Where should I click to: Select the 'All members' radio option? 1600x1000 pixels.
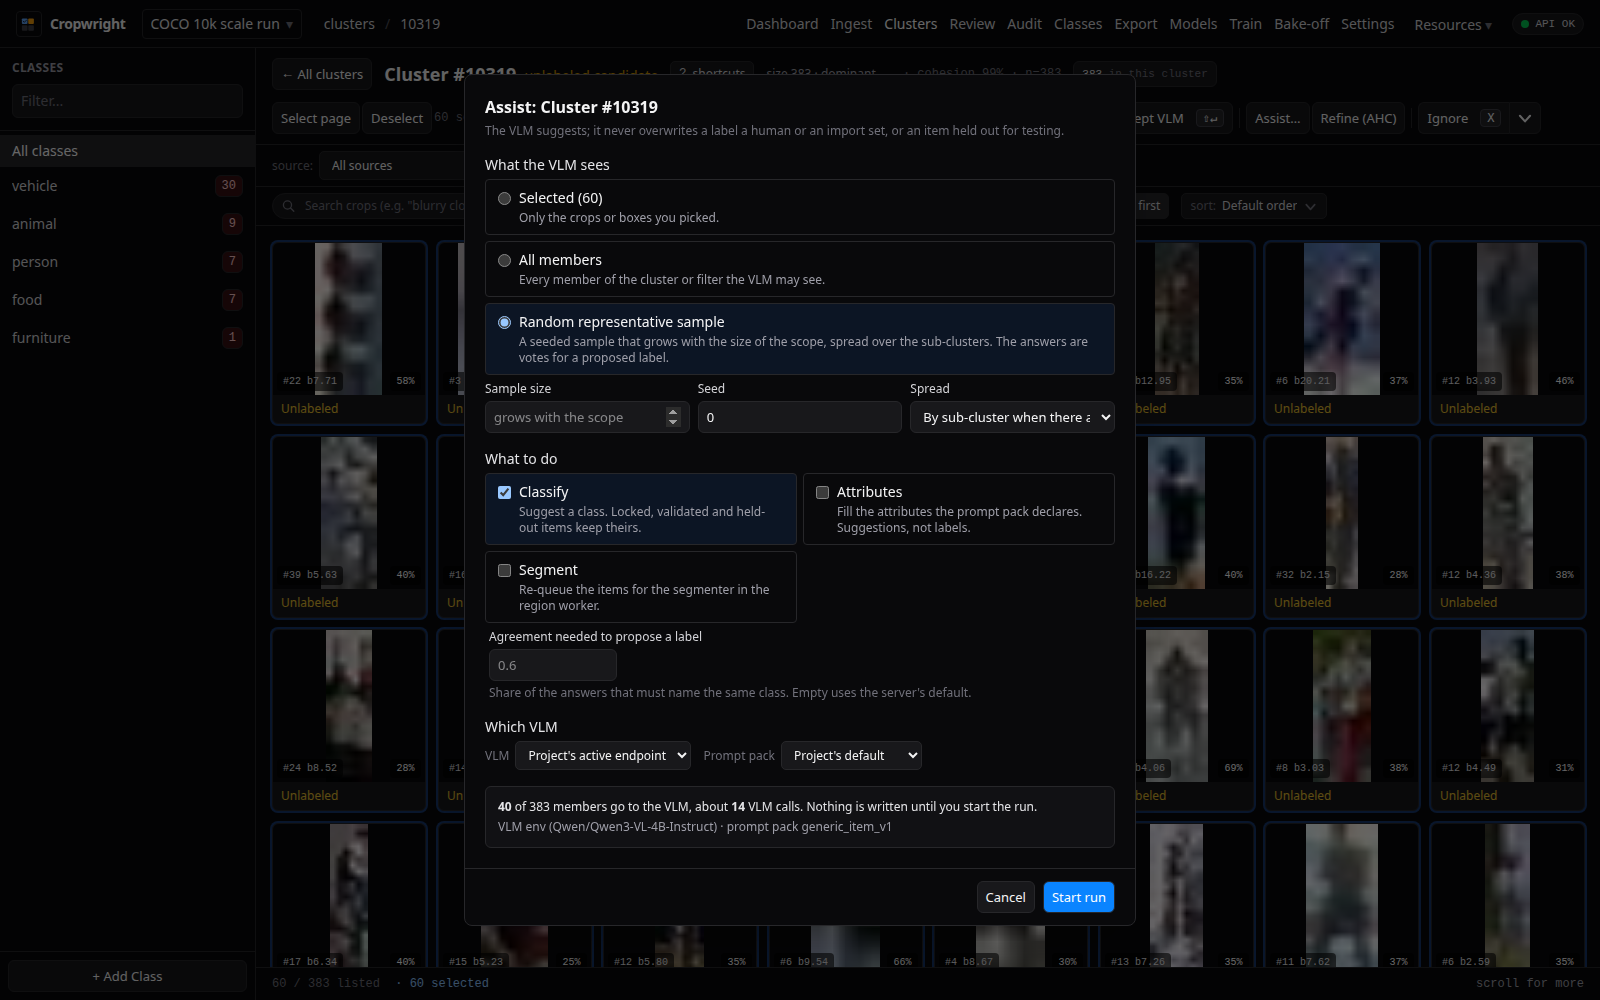coord(504,260)
